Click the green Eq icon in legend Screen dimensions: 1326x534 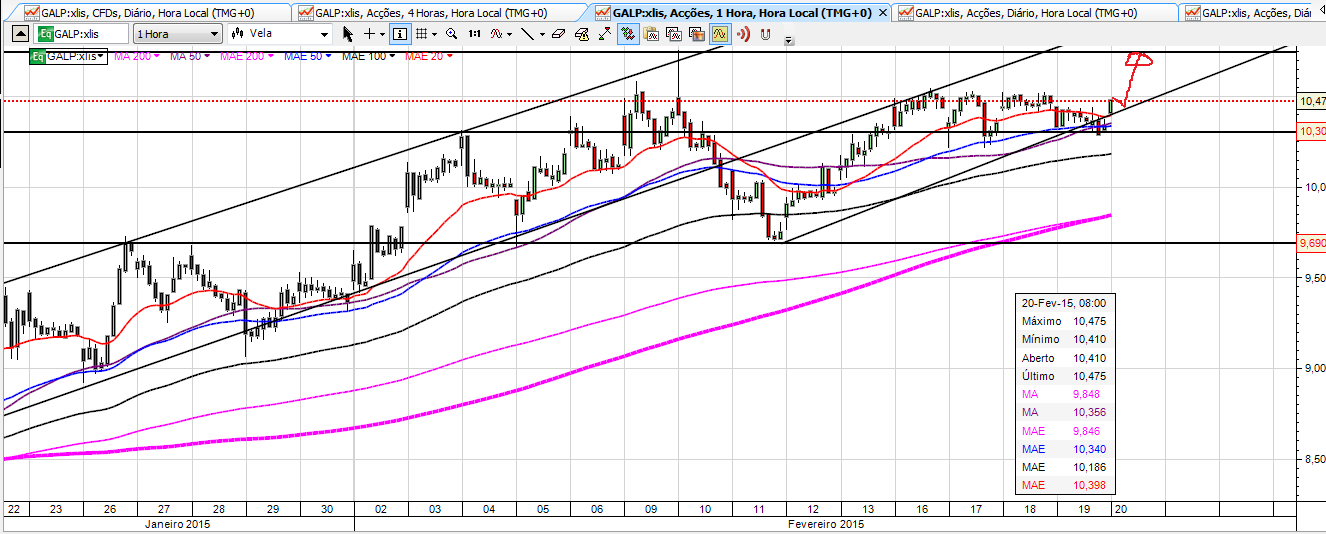(37, 57)
